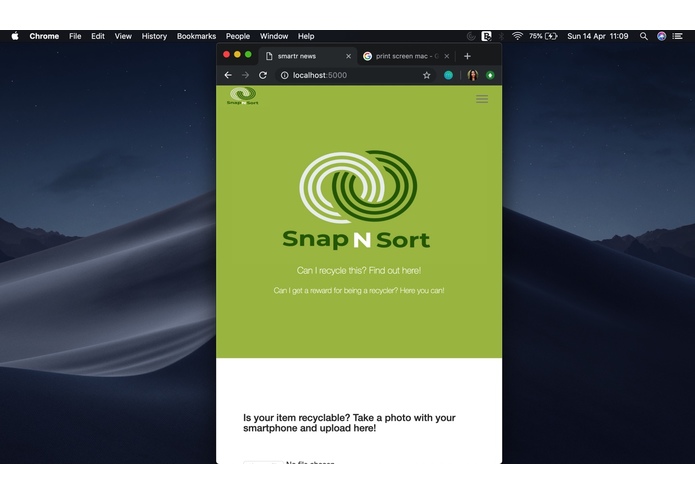Reload the current page
The width and height of the screenshot is (695, 494).
(263, 75)
